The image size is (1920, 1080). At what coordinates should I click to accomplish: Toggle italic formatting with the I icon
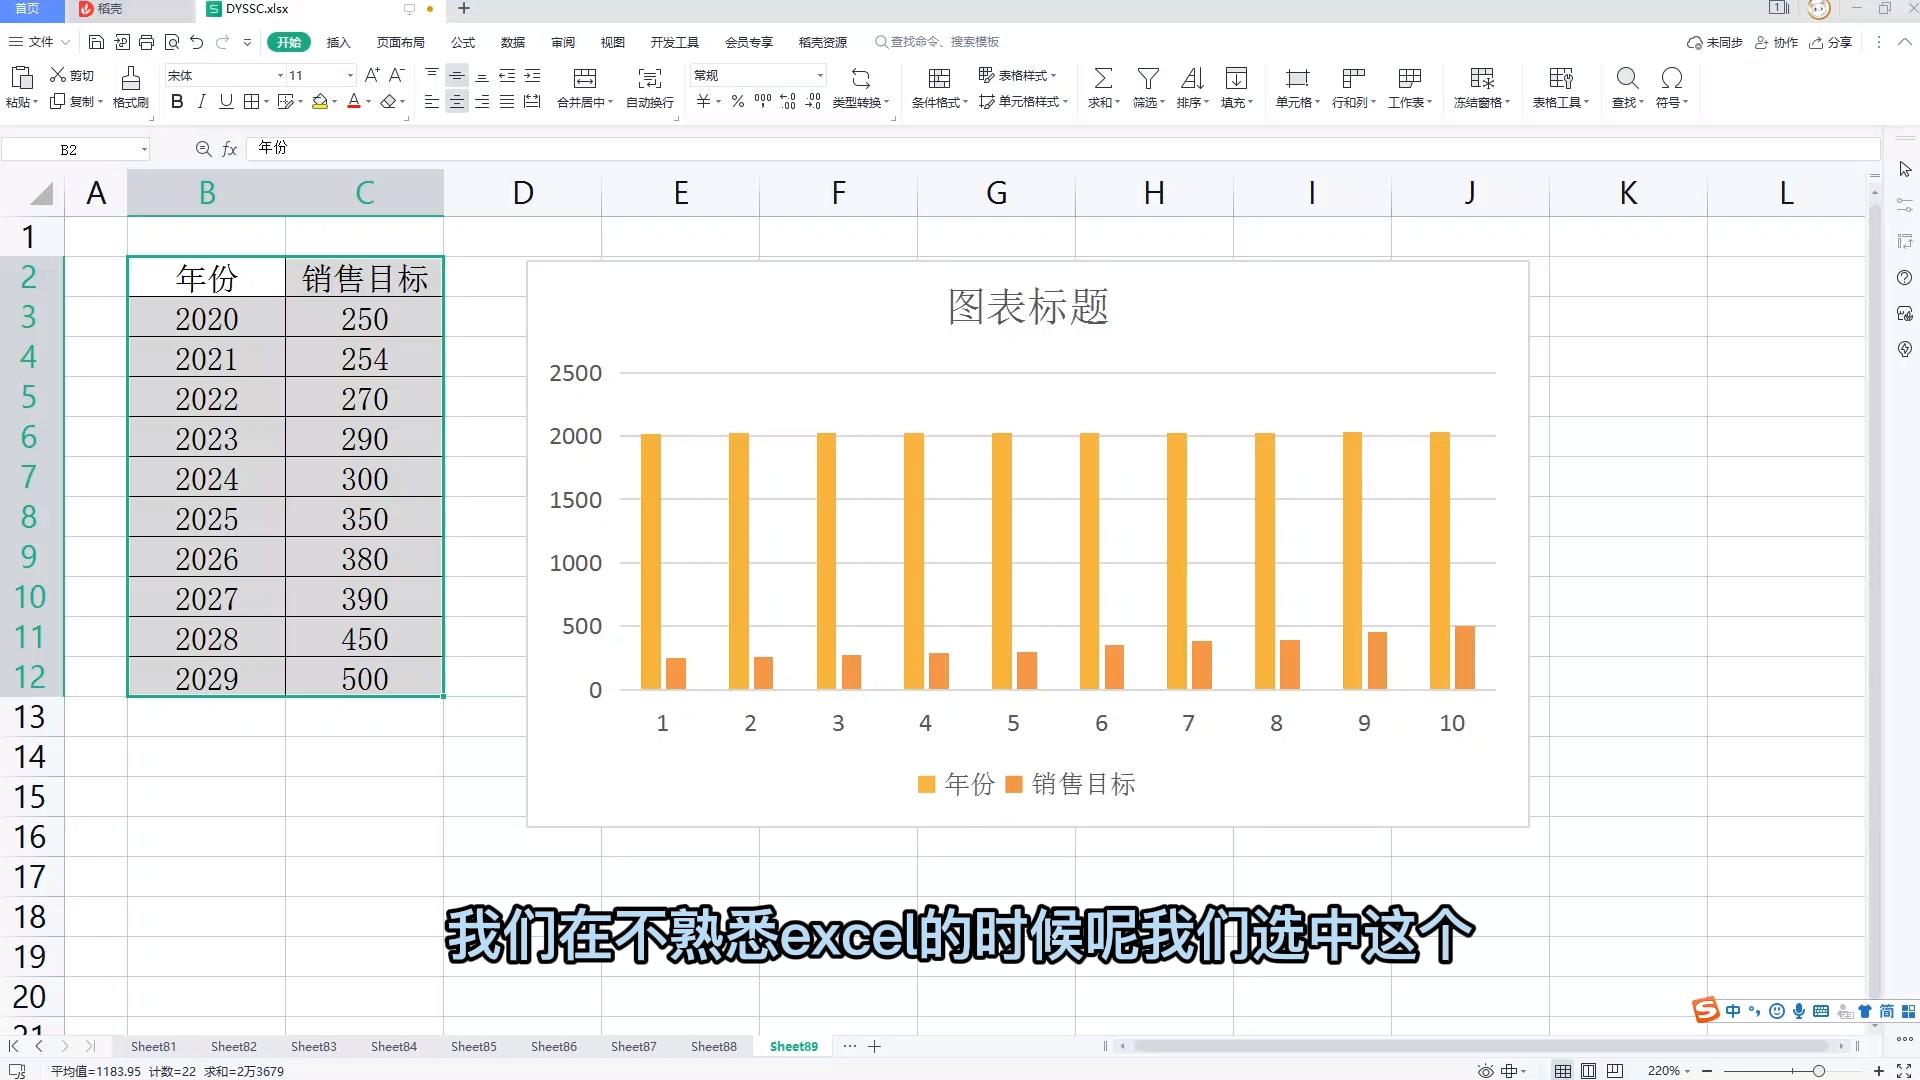[x=202, y=101]
